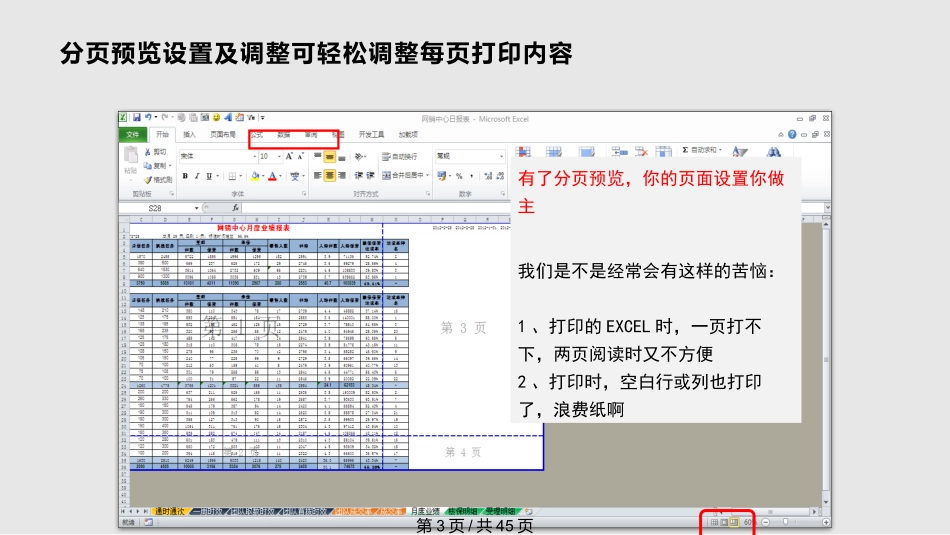This screenshot has width=950, height=535.
Task: Click the decrease indent icon
Action: coord(359,176)
